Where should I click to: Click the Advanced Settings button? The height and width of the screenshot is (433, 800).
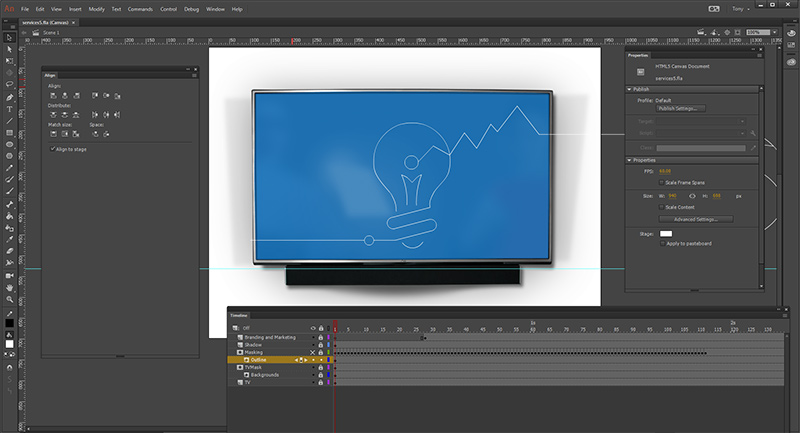pos(696,219)
